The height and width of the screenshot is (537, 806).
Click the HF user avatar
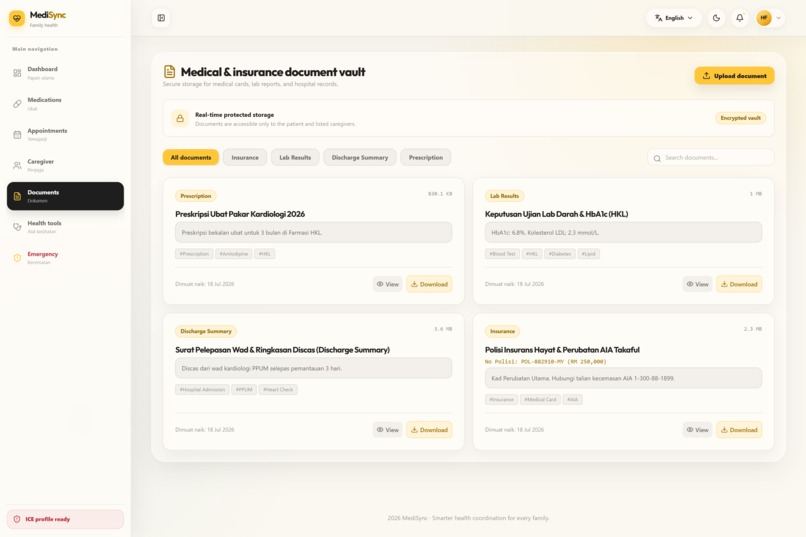pyautogui.click(x=764, y=18)
